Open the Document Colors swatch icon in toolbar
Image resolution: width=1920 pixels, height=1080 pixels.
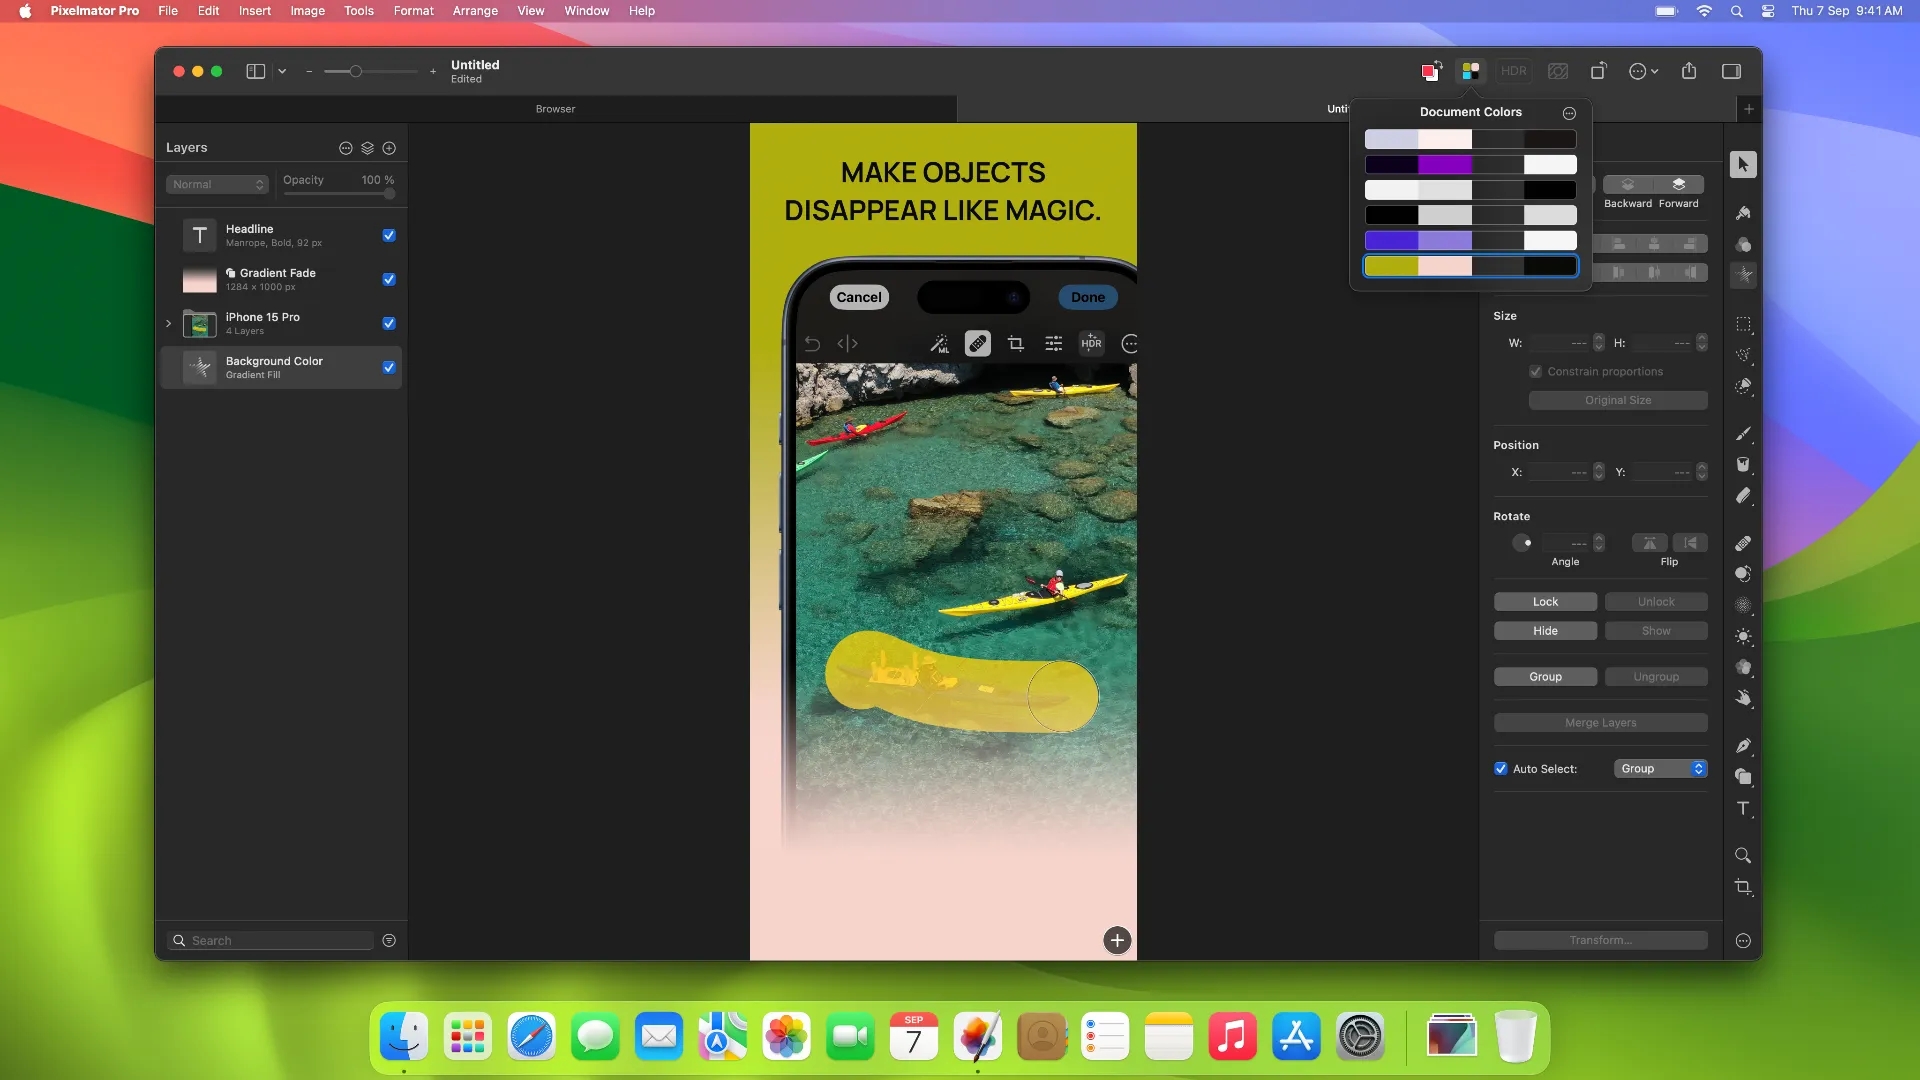[1470, 71]
